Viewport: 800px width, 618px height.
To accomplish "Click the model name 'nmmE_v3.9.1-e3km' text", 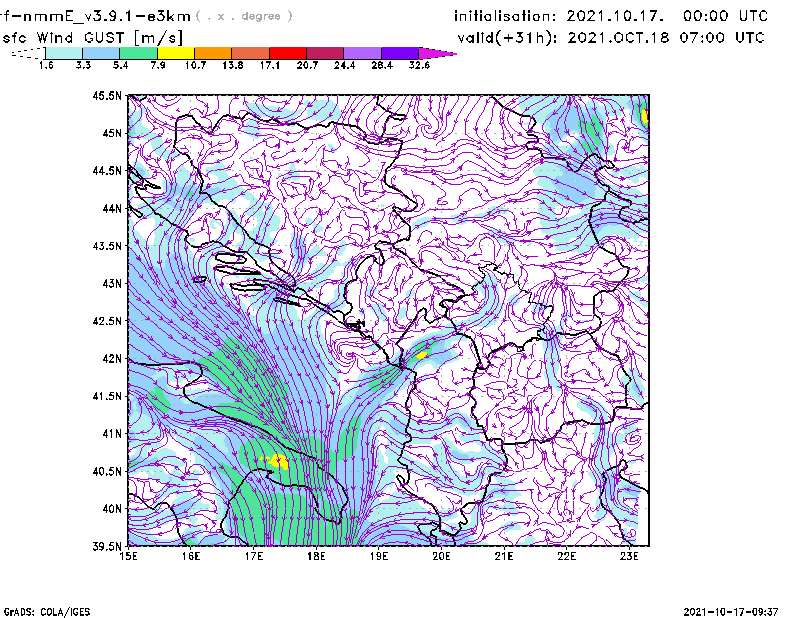I will point(107,16).
